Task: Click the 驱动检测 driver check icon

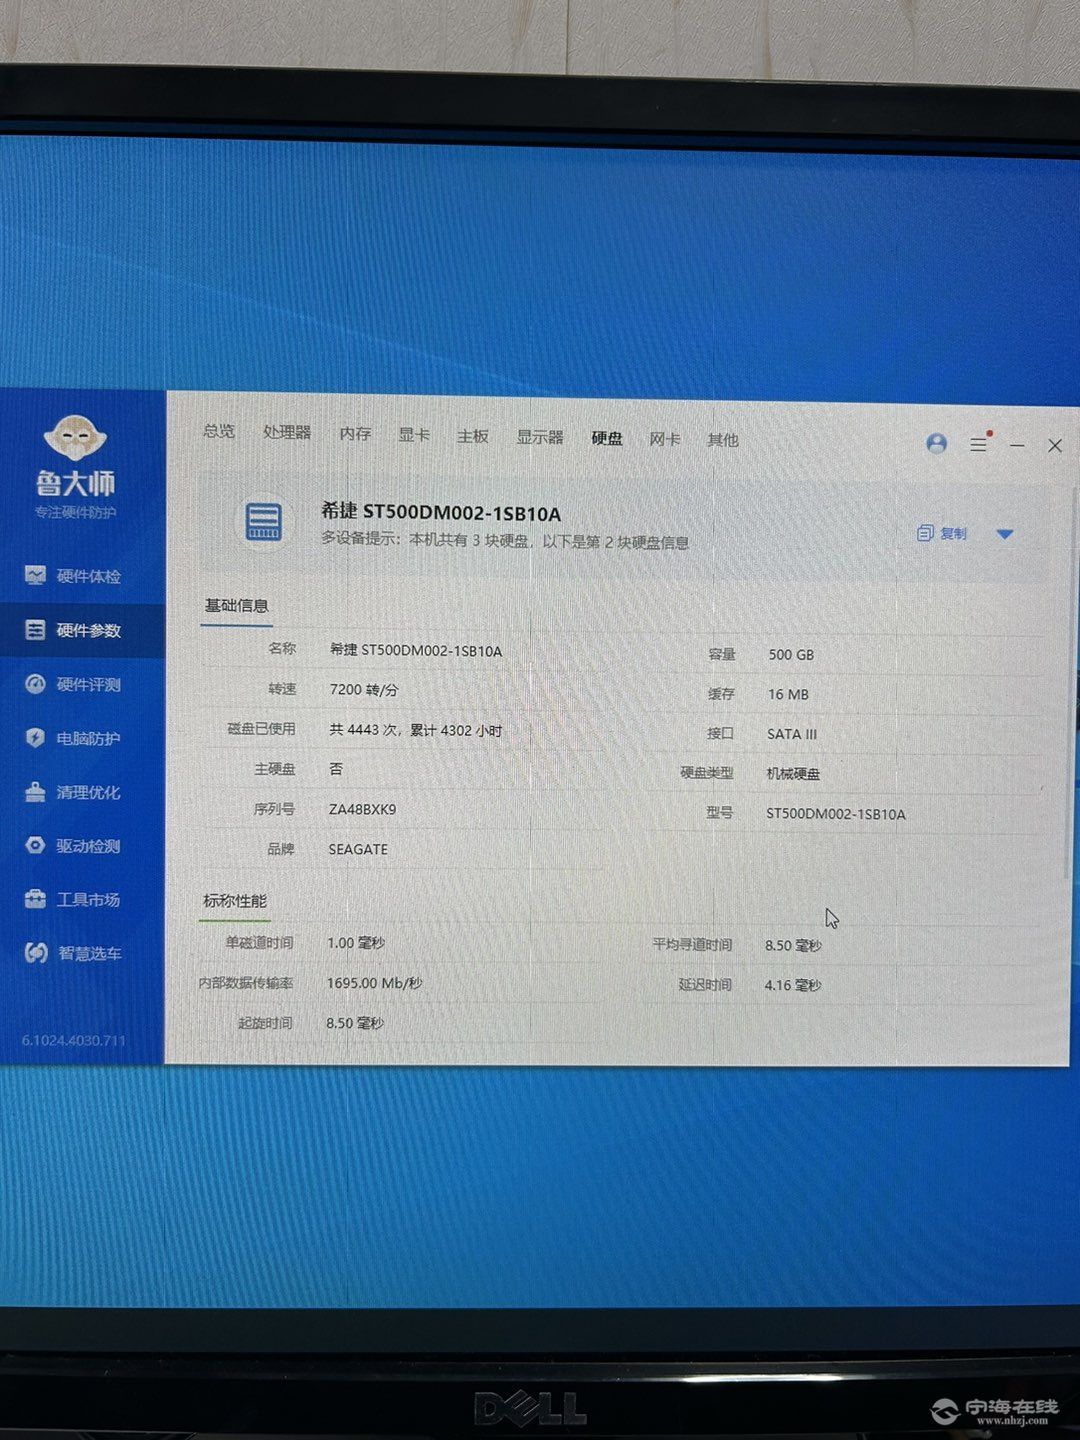Action: tap(35, 846)
